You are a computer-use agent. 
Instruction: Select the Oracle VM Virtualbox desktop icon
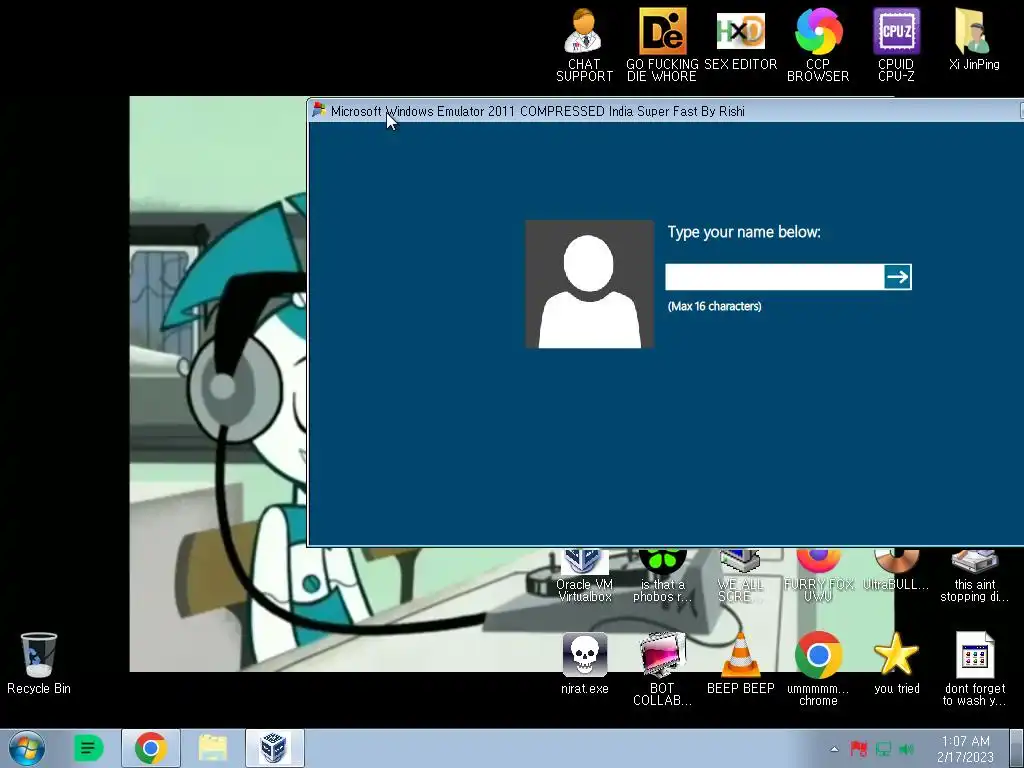pyautogui.click(x=584, y=576)
